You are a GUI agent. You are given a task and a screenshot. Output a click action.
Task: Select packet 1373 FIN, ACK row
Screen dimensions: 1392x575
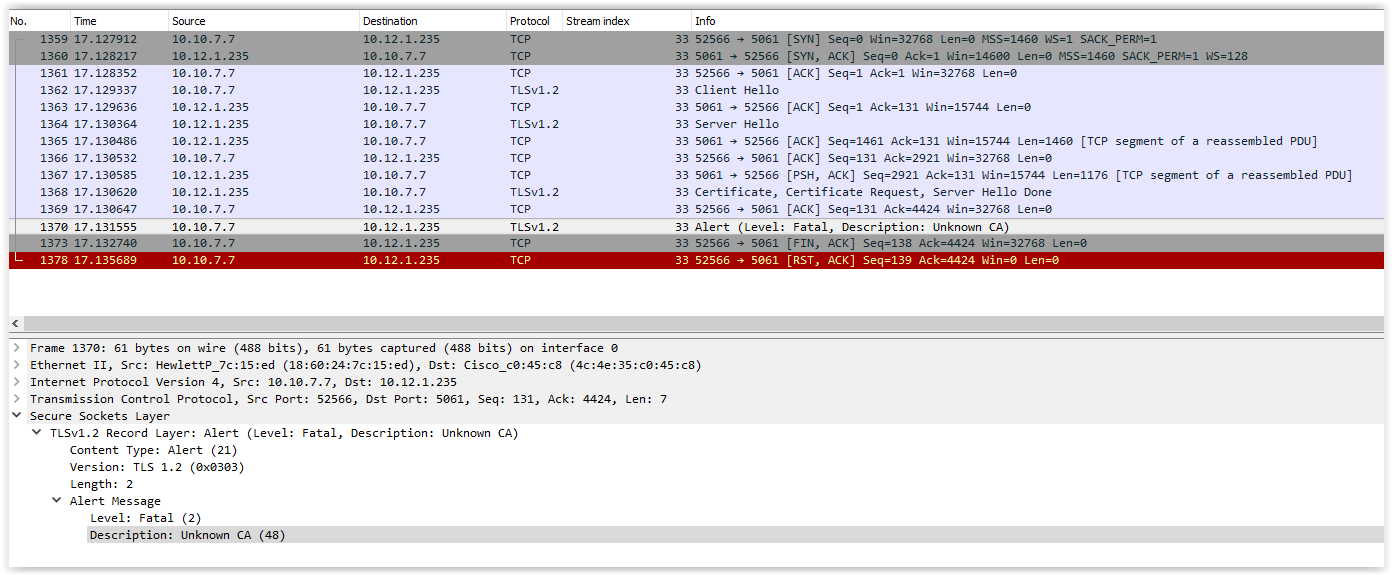[x=697, y=243]
